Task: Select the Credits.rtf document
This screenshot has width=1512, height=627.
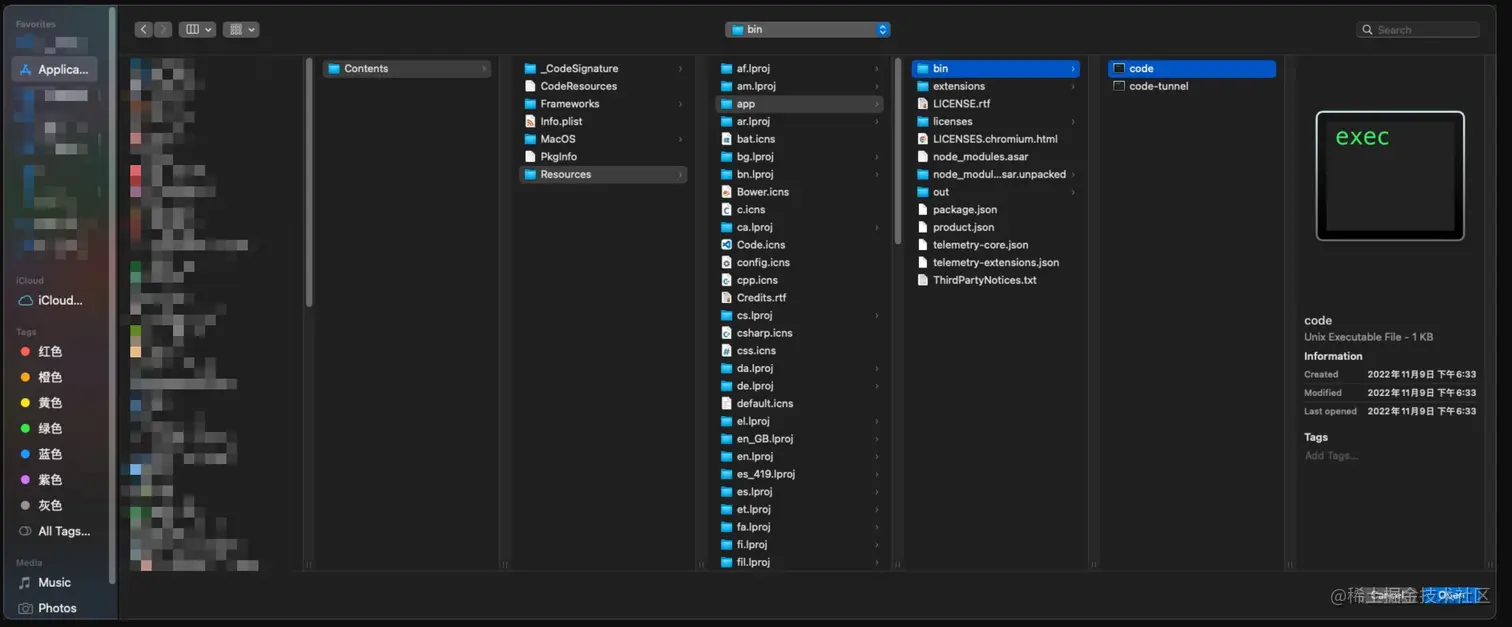Action: click(x=800, y=298)
